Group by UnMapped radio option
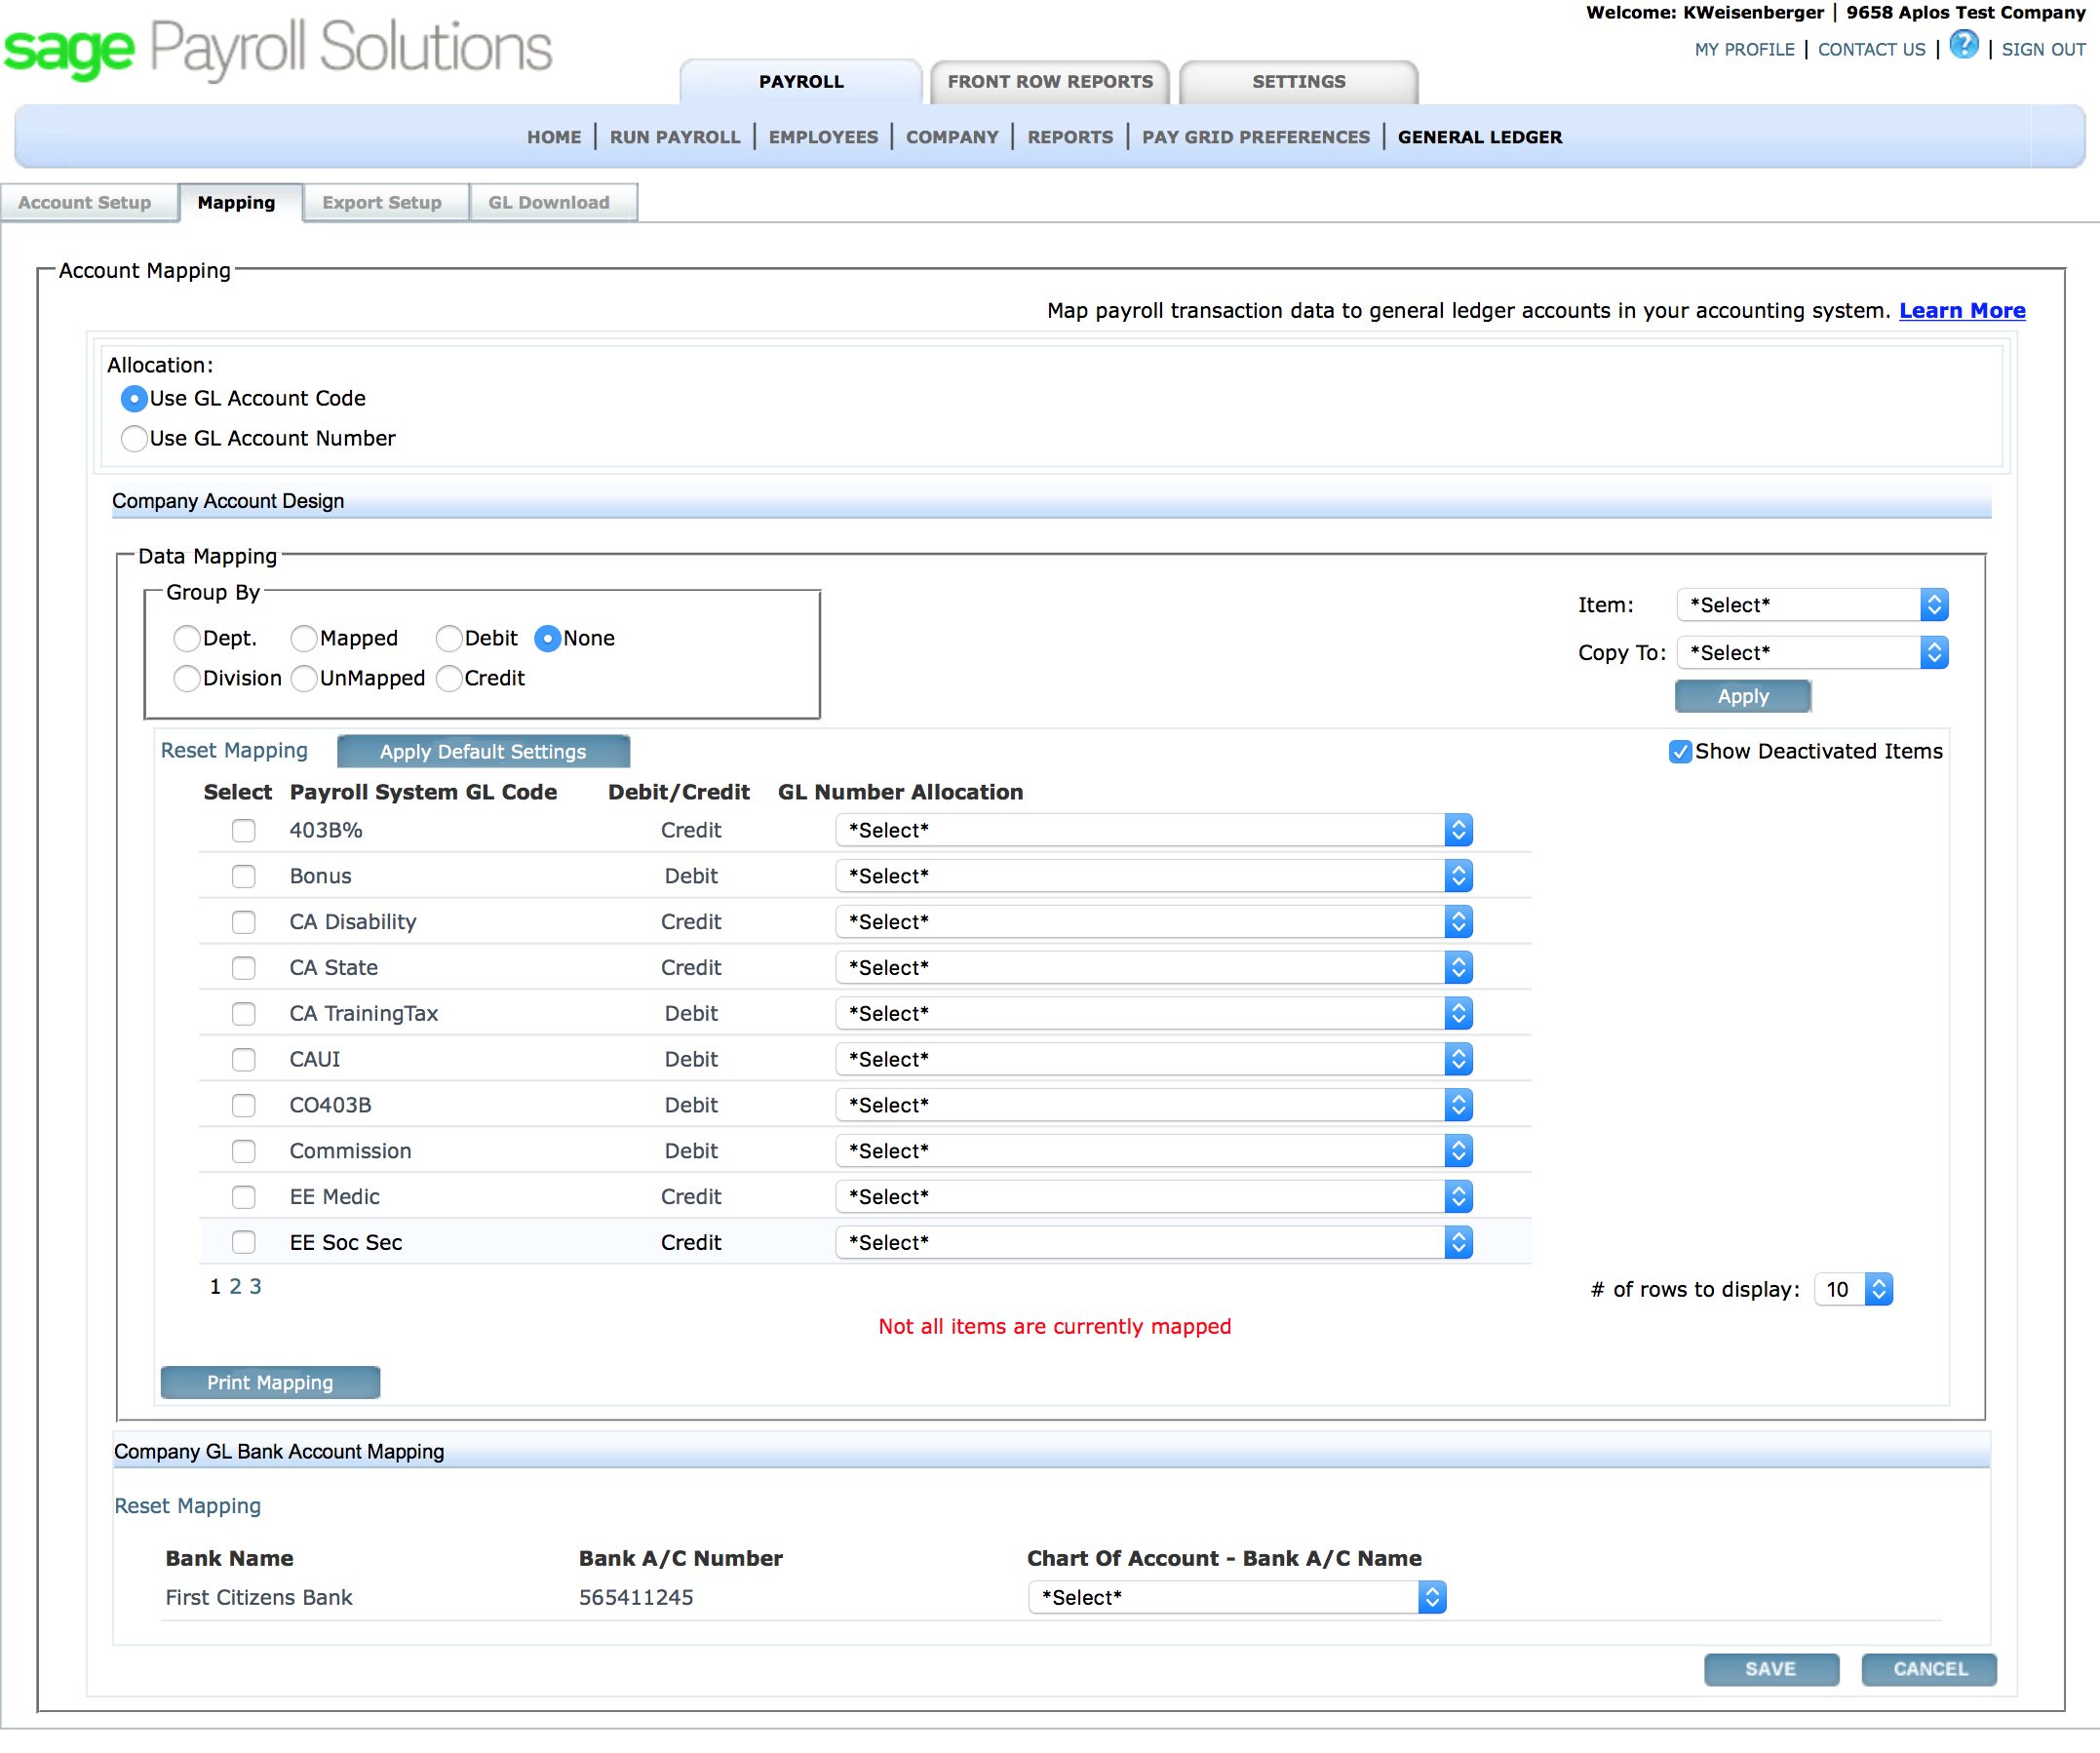2100x1753 pixels. [304, 678]
